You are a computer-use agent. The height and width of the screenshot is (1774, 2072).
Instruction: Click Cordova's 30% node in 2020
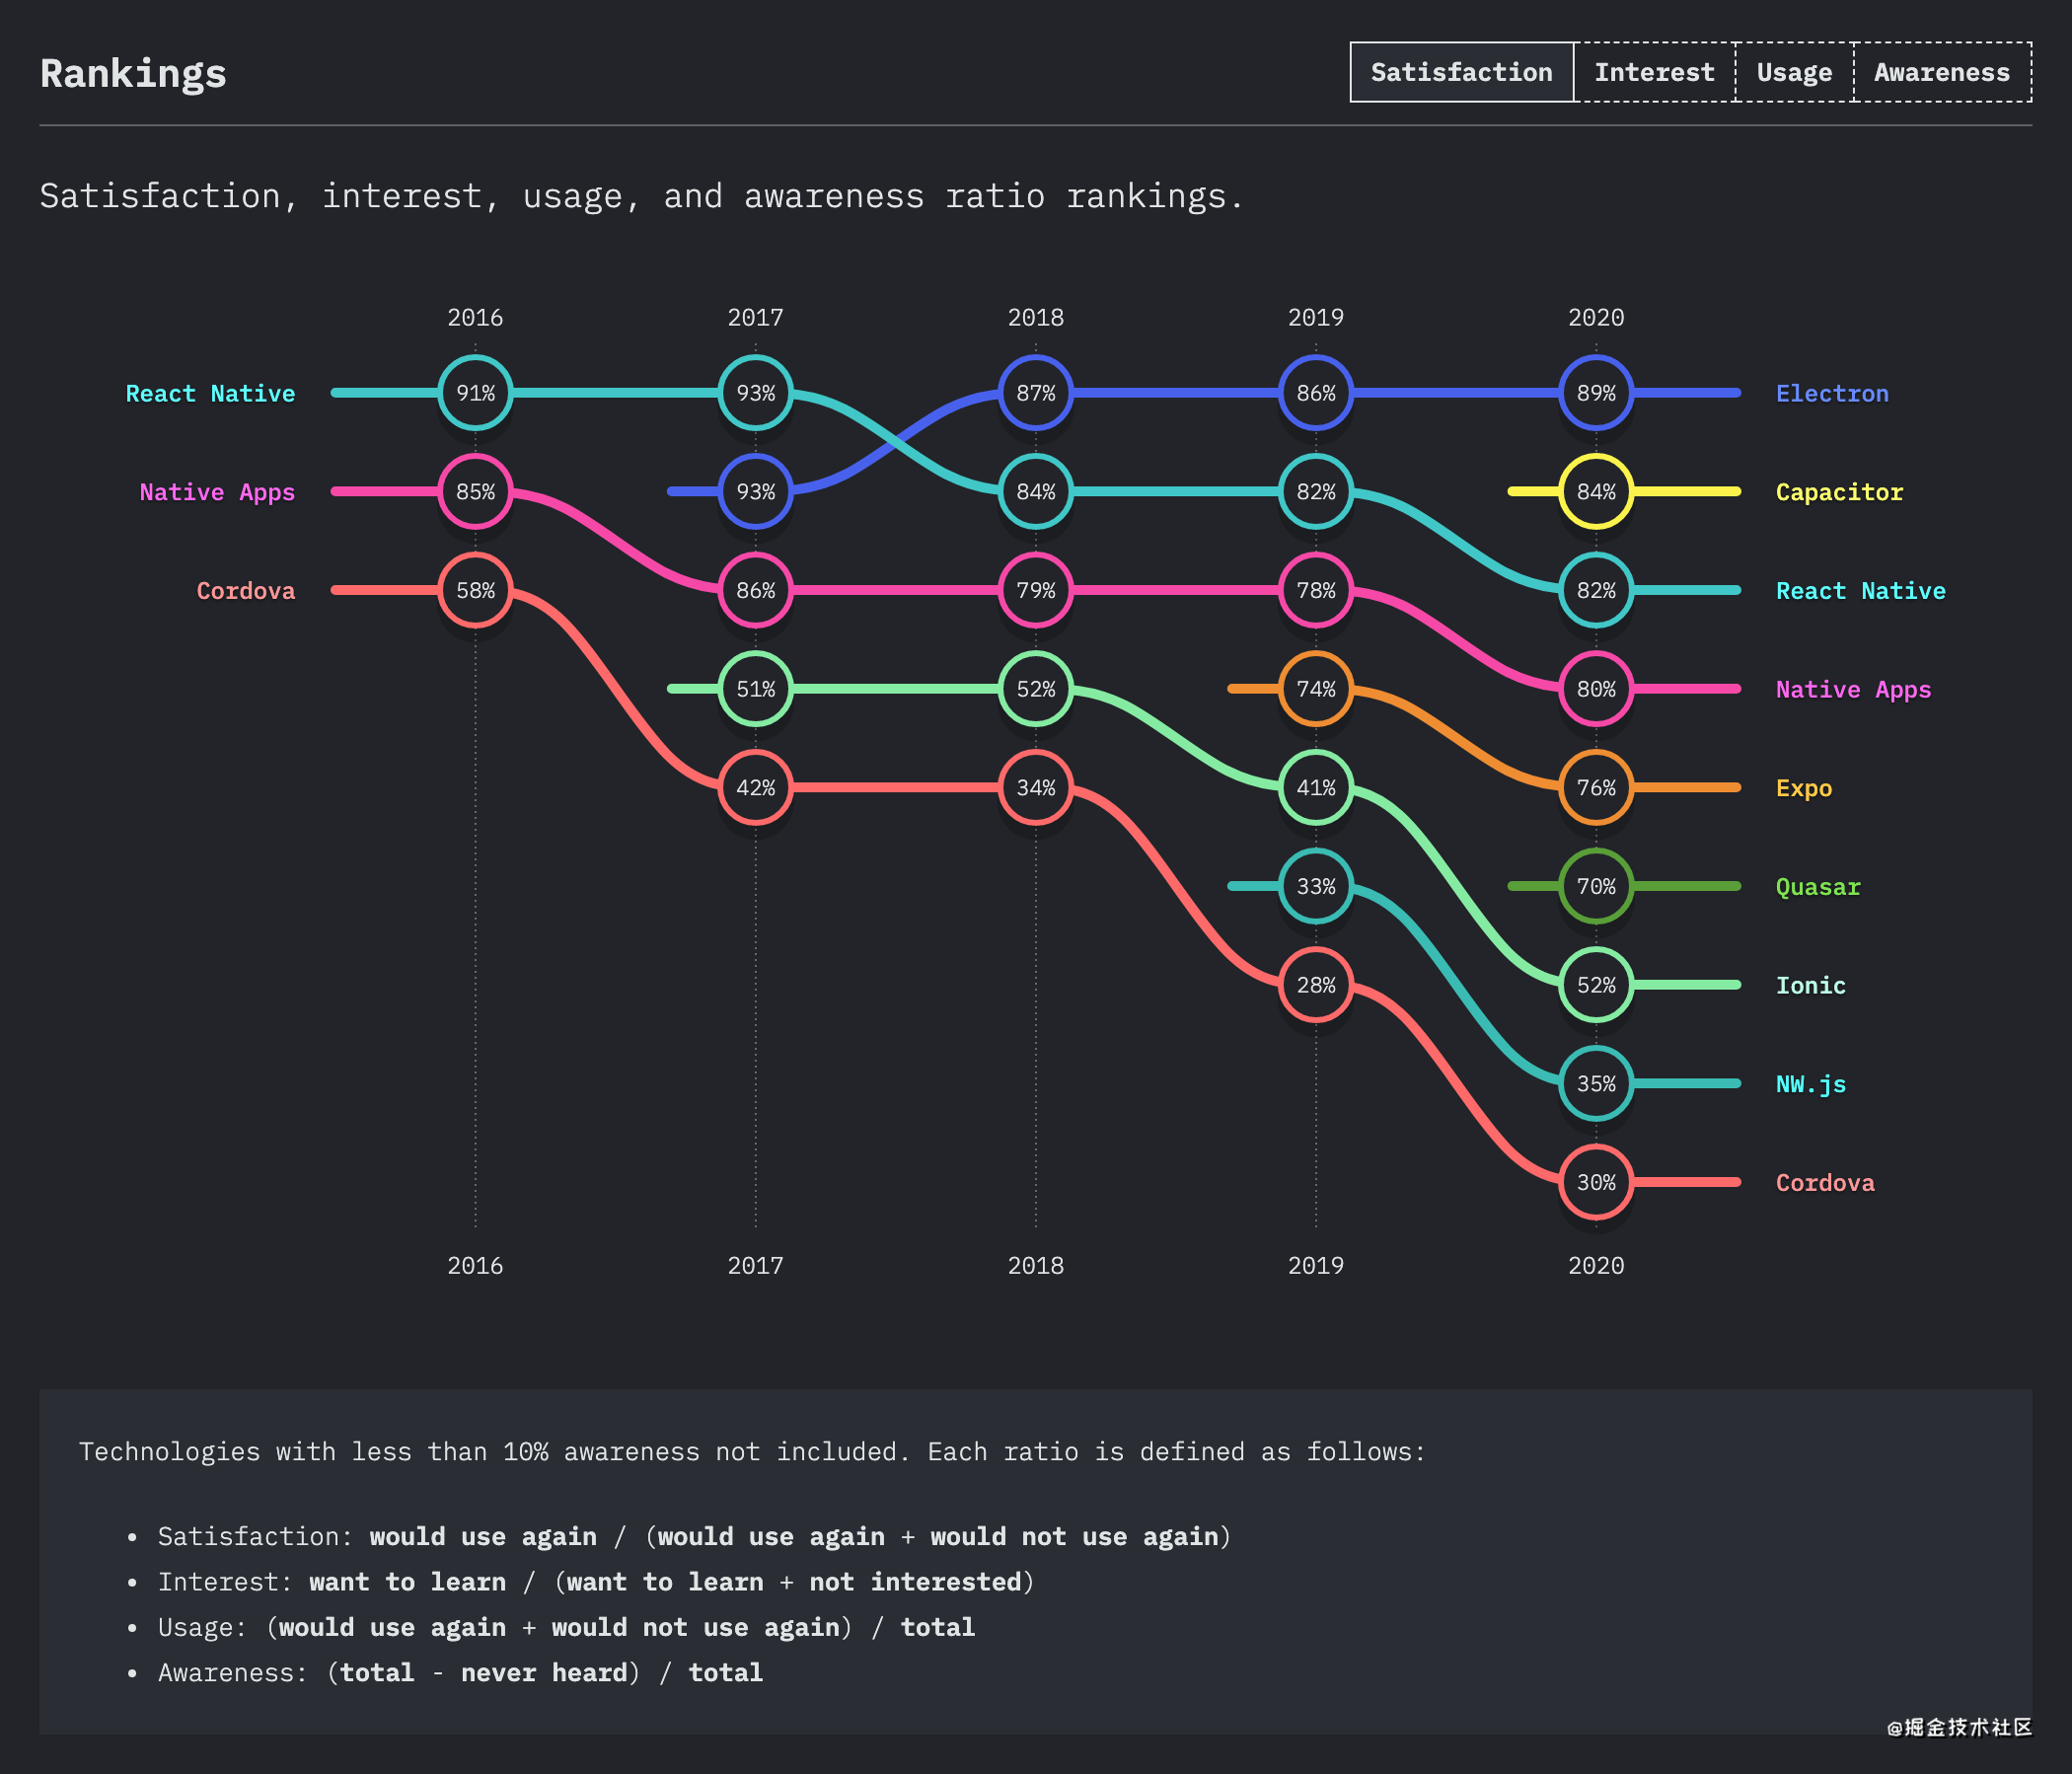(1596, 1182)
